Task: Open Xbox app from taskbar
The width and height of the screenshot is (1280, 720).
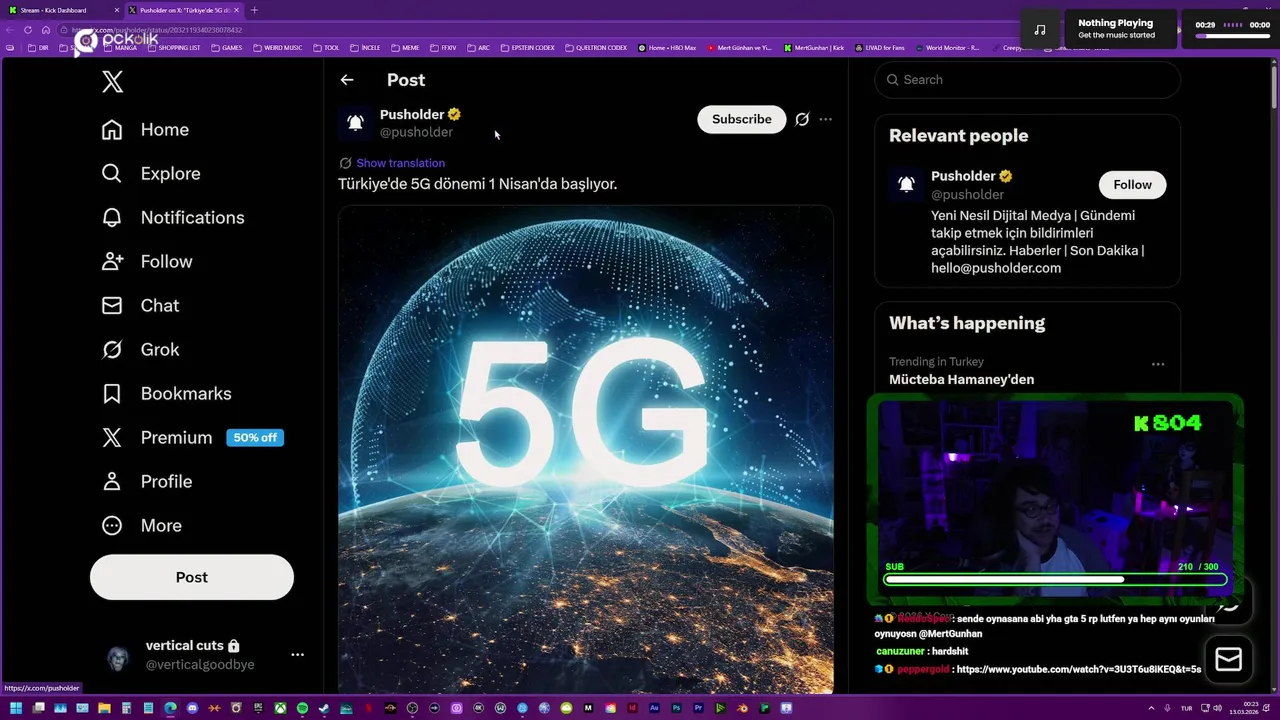Action: (x=280, y=709)
